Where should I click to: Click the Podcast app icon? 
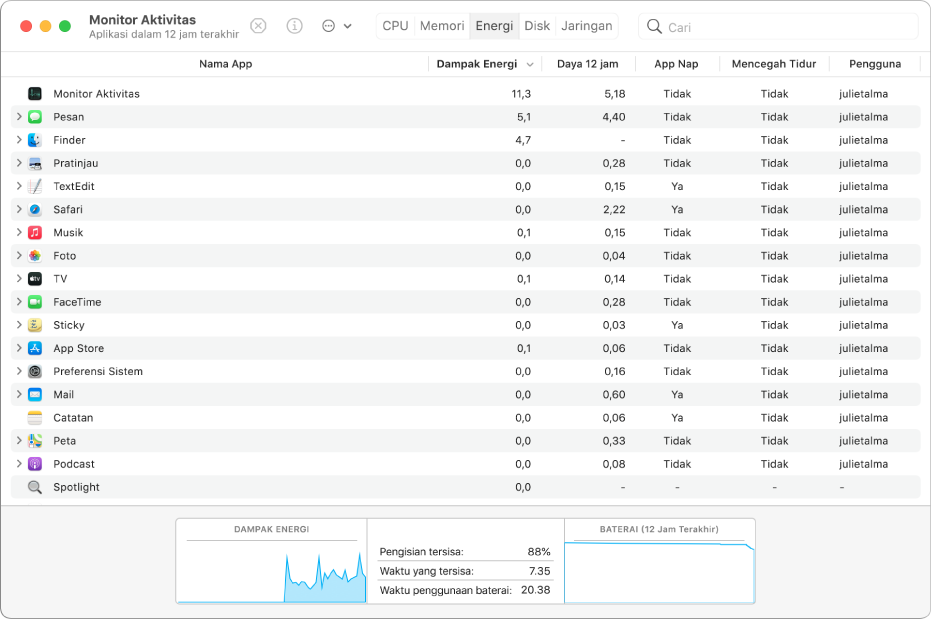[35, 464]
